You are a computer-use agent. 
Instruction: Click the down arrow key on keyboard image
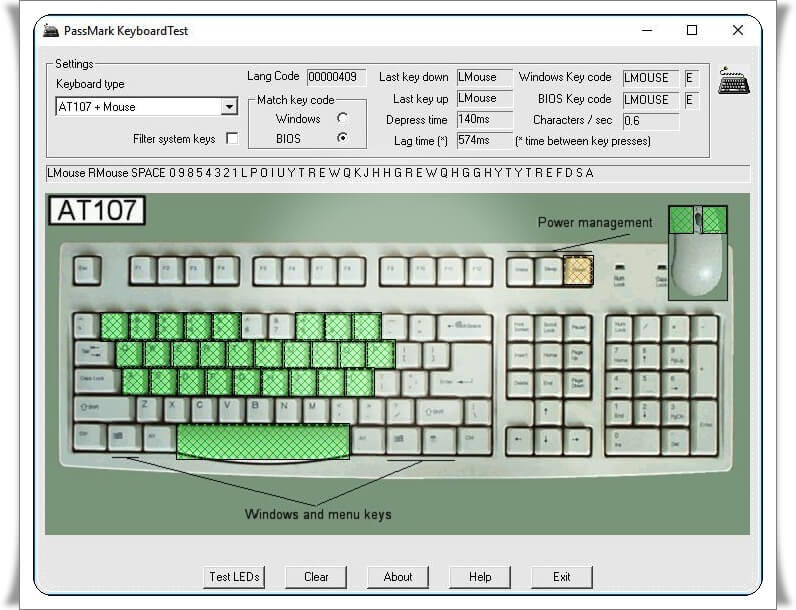tap(546, 440)
